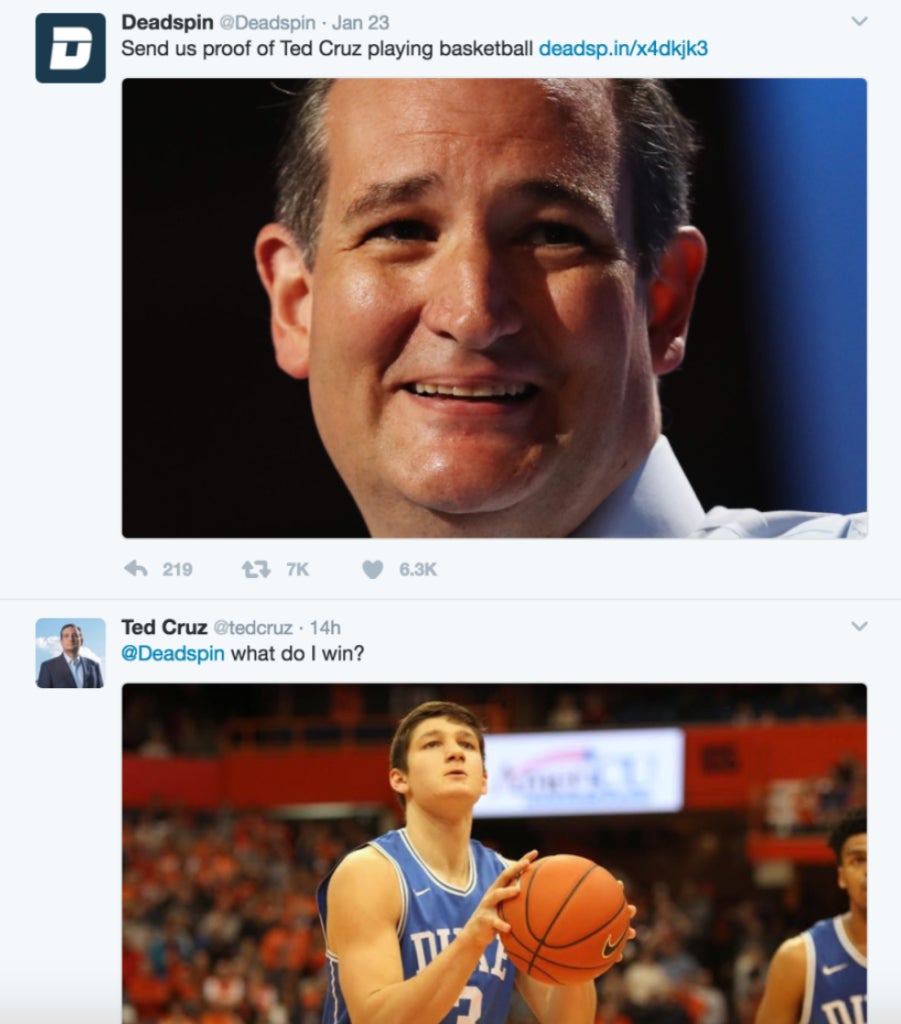This screenshot has height=1024, width=901.
Task: Click the retweet icon showing 7K
Action: [x=255, y=569]
